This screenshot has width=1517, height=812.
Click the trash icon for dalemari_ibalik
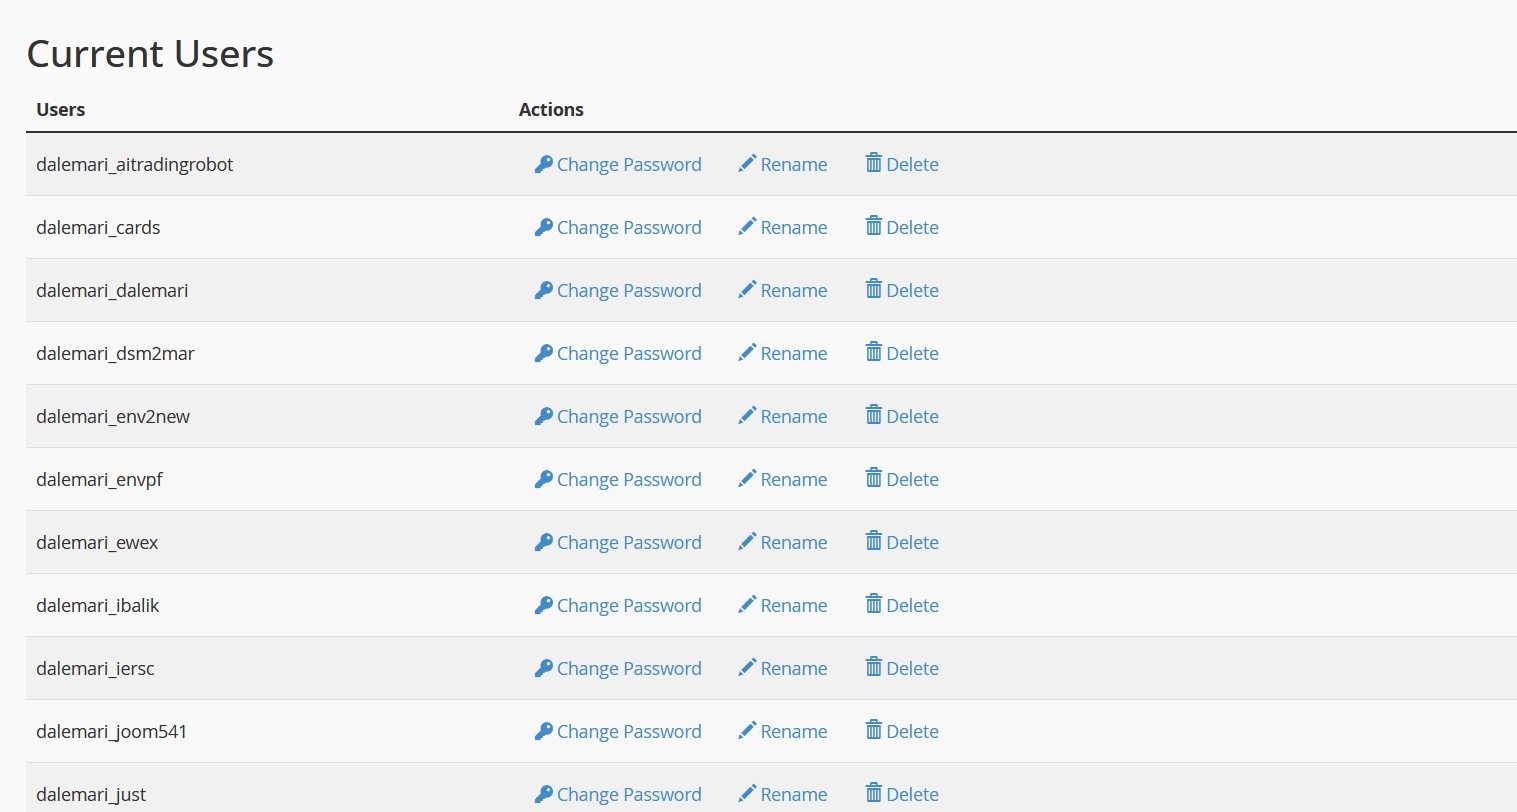point(873,604)
